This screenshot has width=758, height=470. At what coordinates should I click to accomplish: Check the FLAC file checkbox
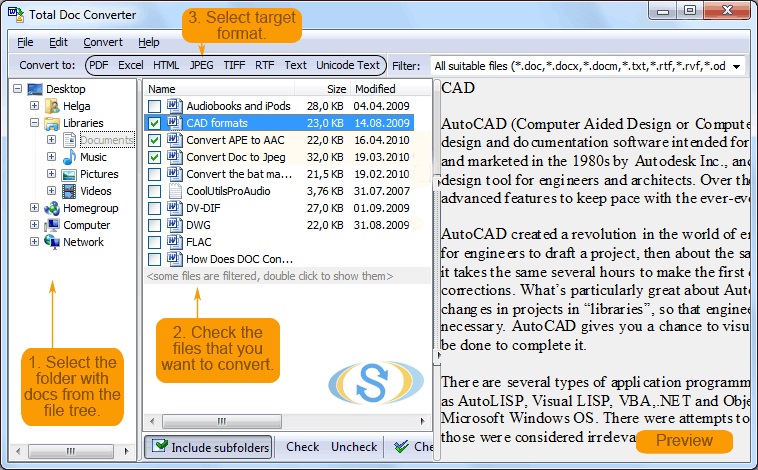(x=155, y=242)
